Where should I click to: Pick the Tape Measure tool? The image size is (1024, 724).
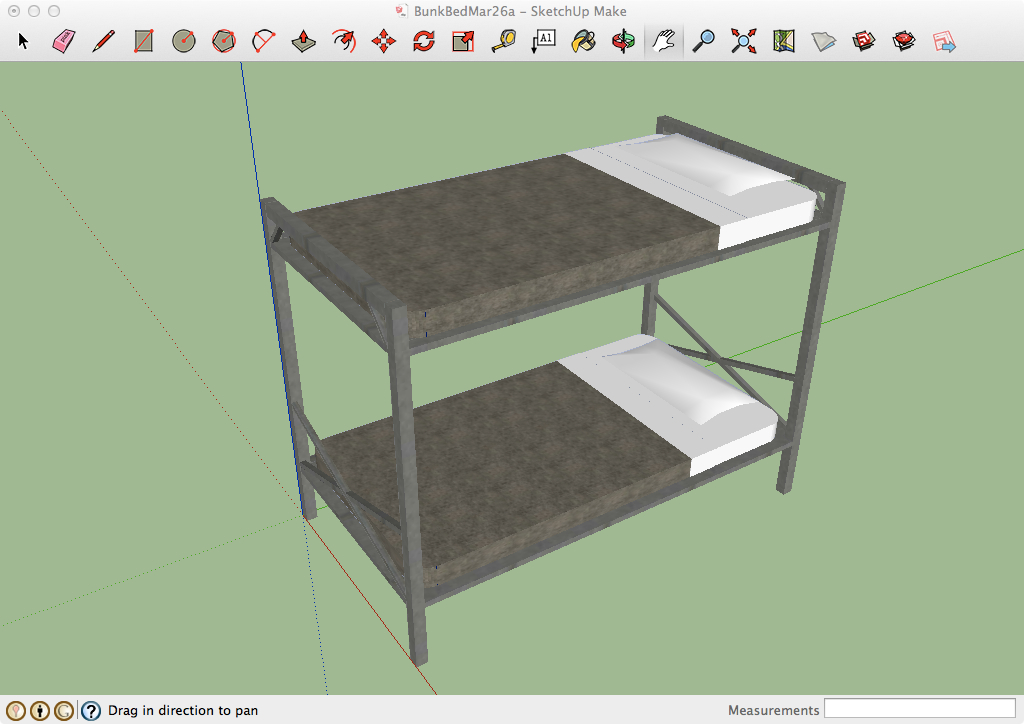coord(503,41)
